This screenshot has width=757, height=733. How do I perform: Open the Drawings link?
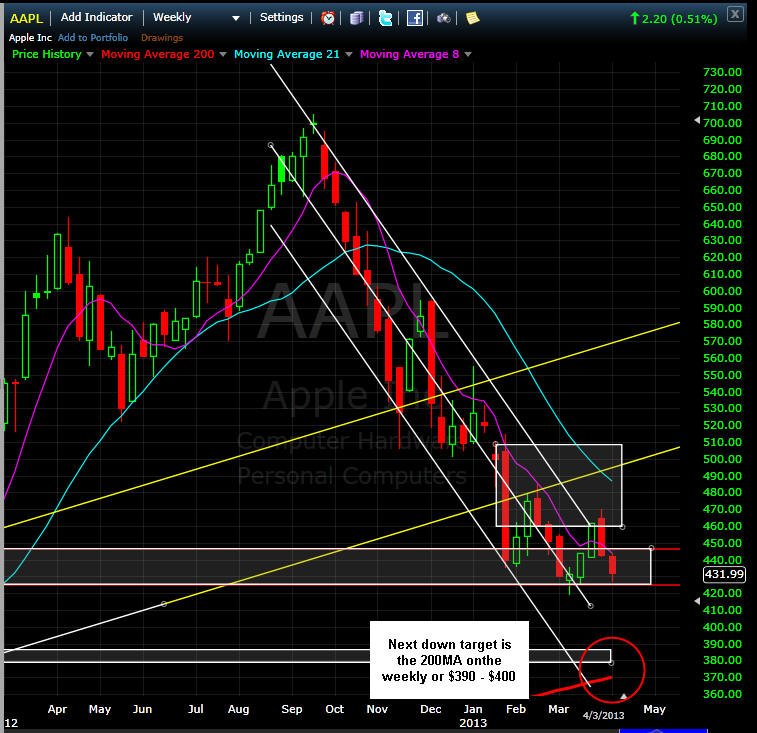(x=162, y=38)
